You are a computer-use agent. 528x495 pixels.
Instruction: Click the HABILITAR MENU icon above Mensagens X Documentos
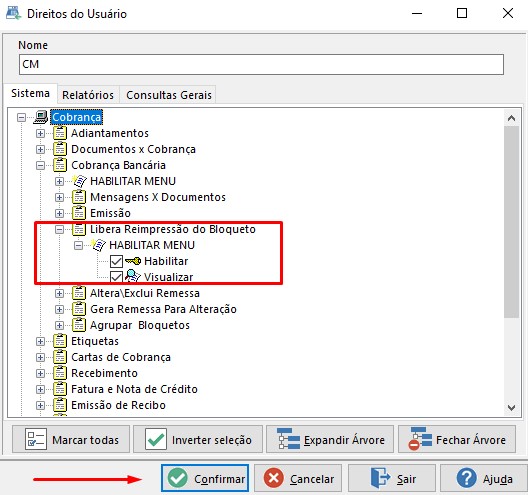pyautogui.click(x=79, y=181)
